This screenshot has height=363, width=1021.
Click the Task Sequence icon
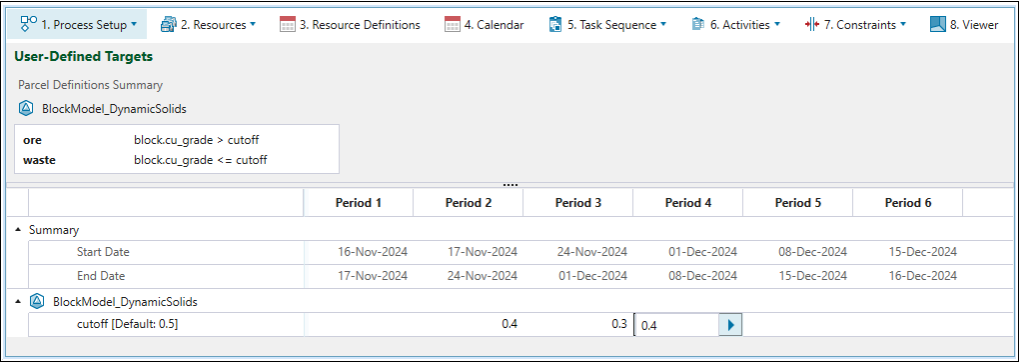[x=555, y=25]
